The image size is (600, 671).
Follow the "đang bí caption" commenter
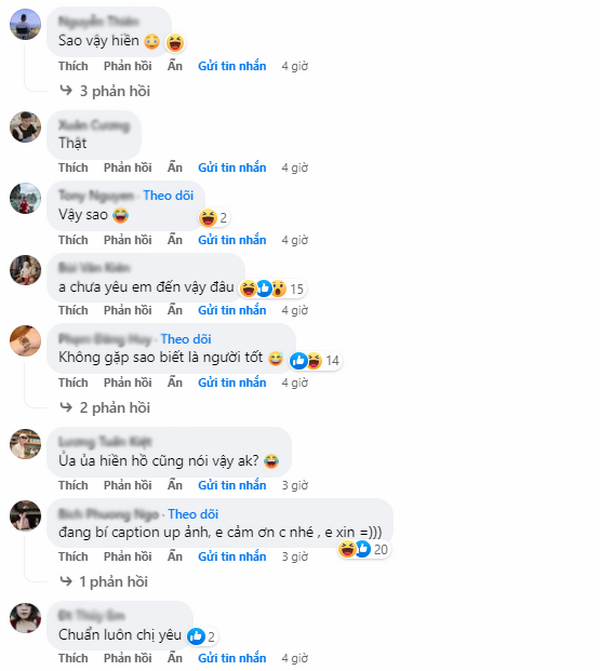click(193, 514)
